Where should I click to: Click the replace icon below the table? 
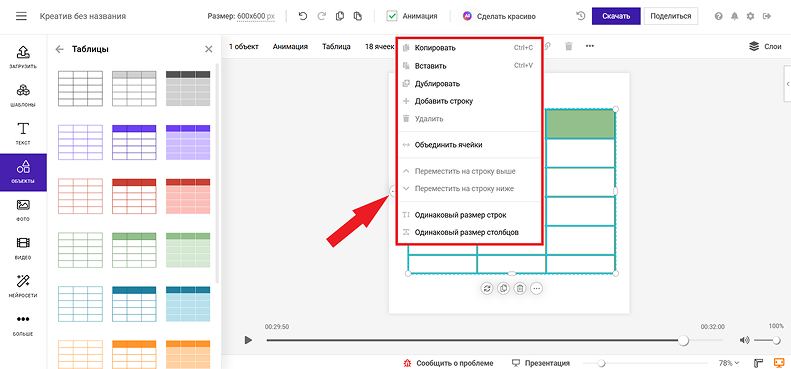coord(487,288)
